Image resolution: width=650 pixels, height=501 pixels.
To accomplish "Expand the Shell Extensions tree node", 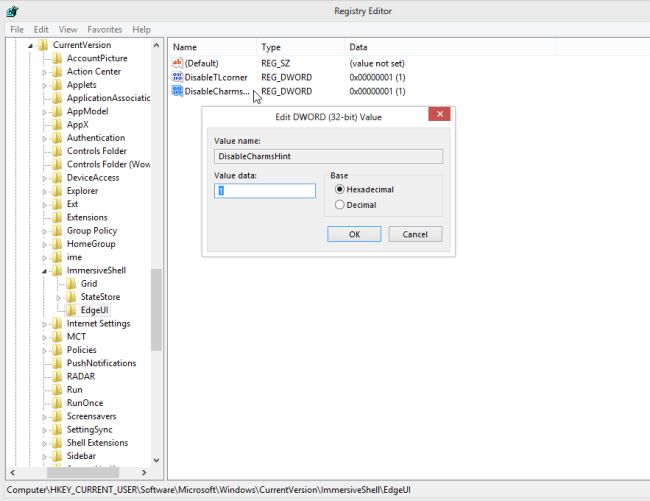I will pos(44,443).
